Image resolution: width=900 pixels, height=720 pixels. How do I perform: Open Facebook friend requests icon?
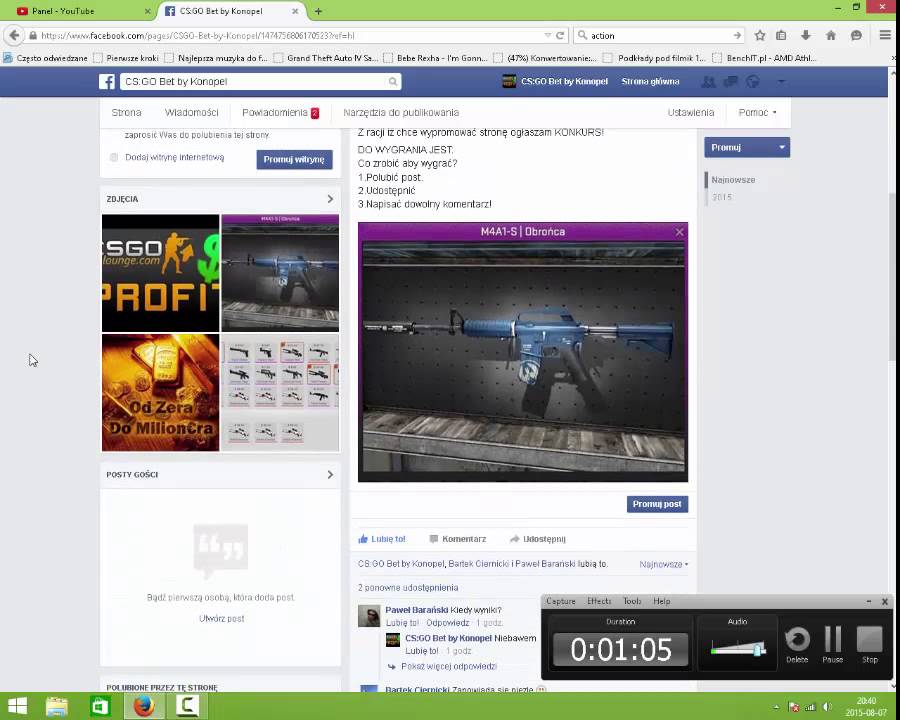click(708, 82)
